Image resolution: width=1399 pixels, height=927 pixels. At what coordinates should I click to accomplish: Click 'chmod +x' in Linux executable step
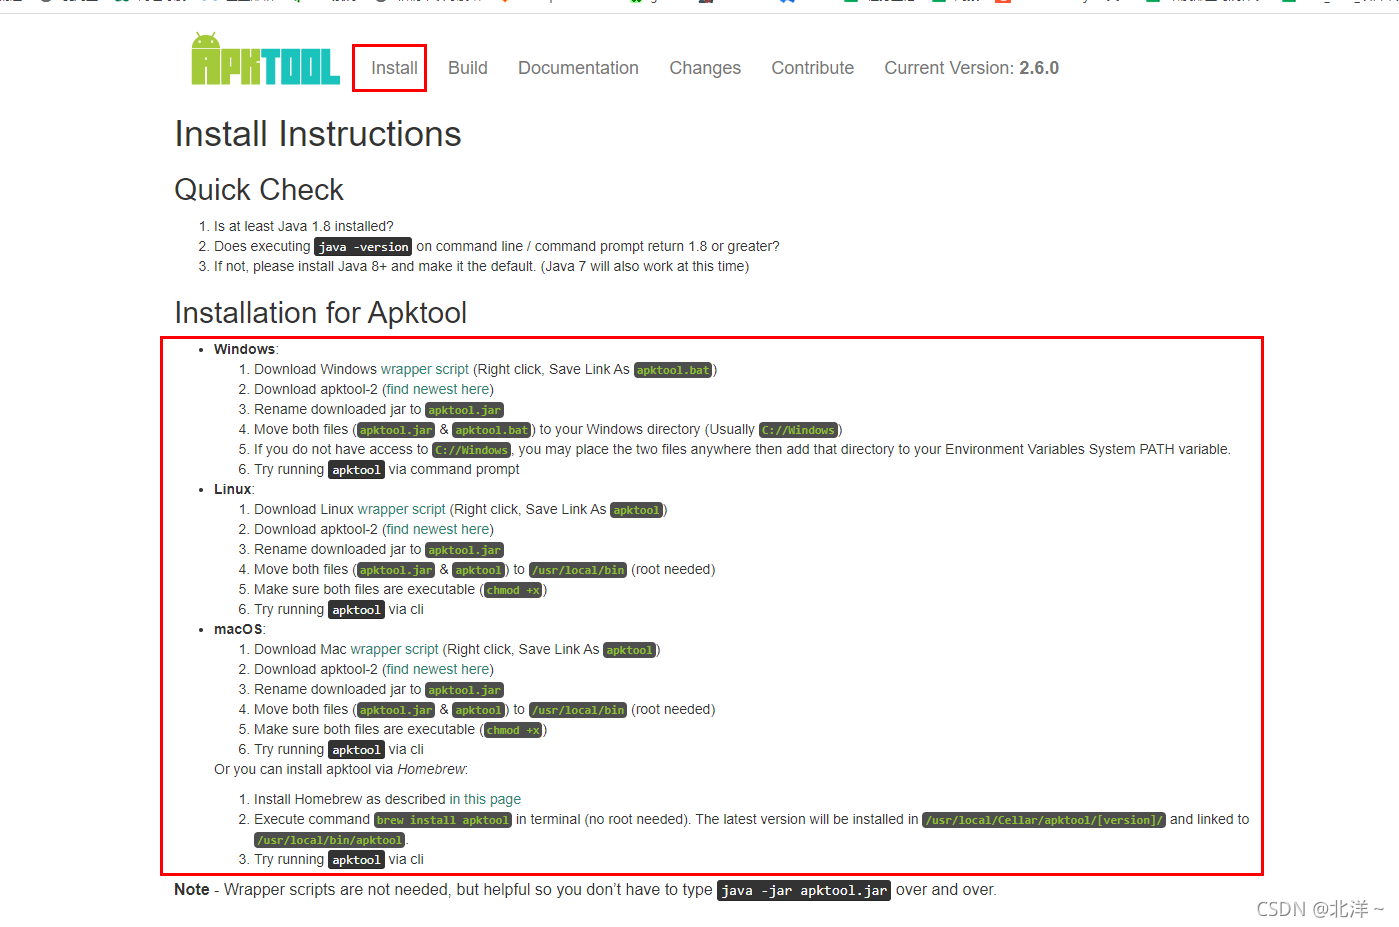click(513, 590)
